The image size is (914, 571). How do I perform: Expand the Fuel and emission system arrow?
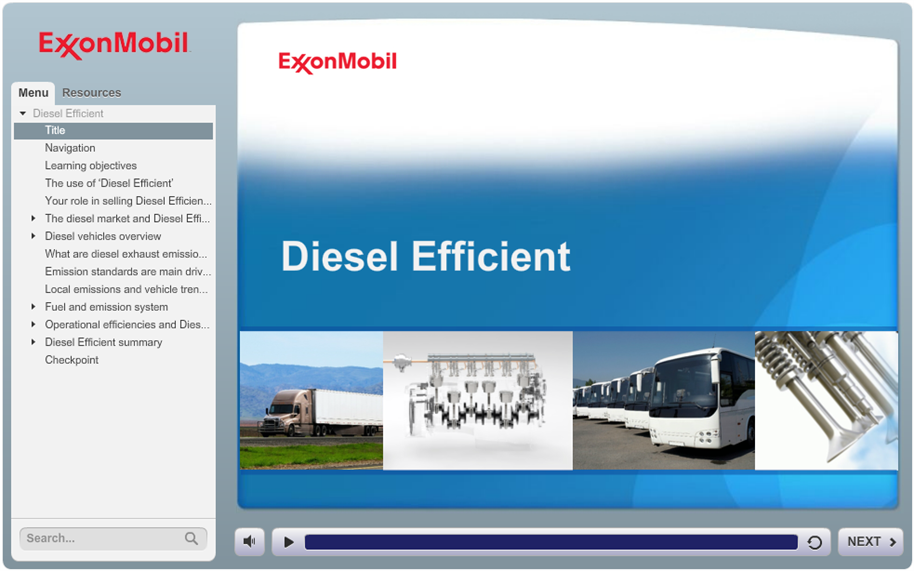click(33, 307)
